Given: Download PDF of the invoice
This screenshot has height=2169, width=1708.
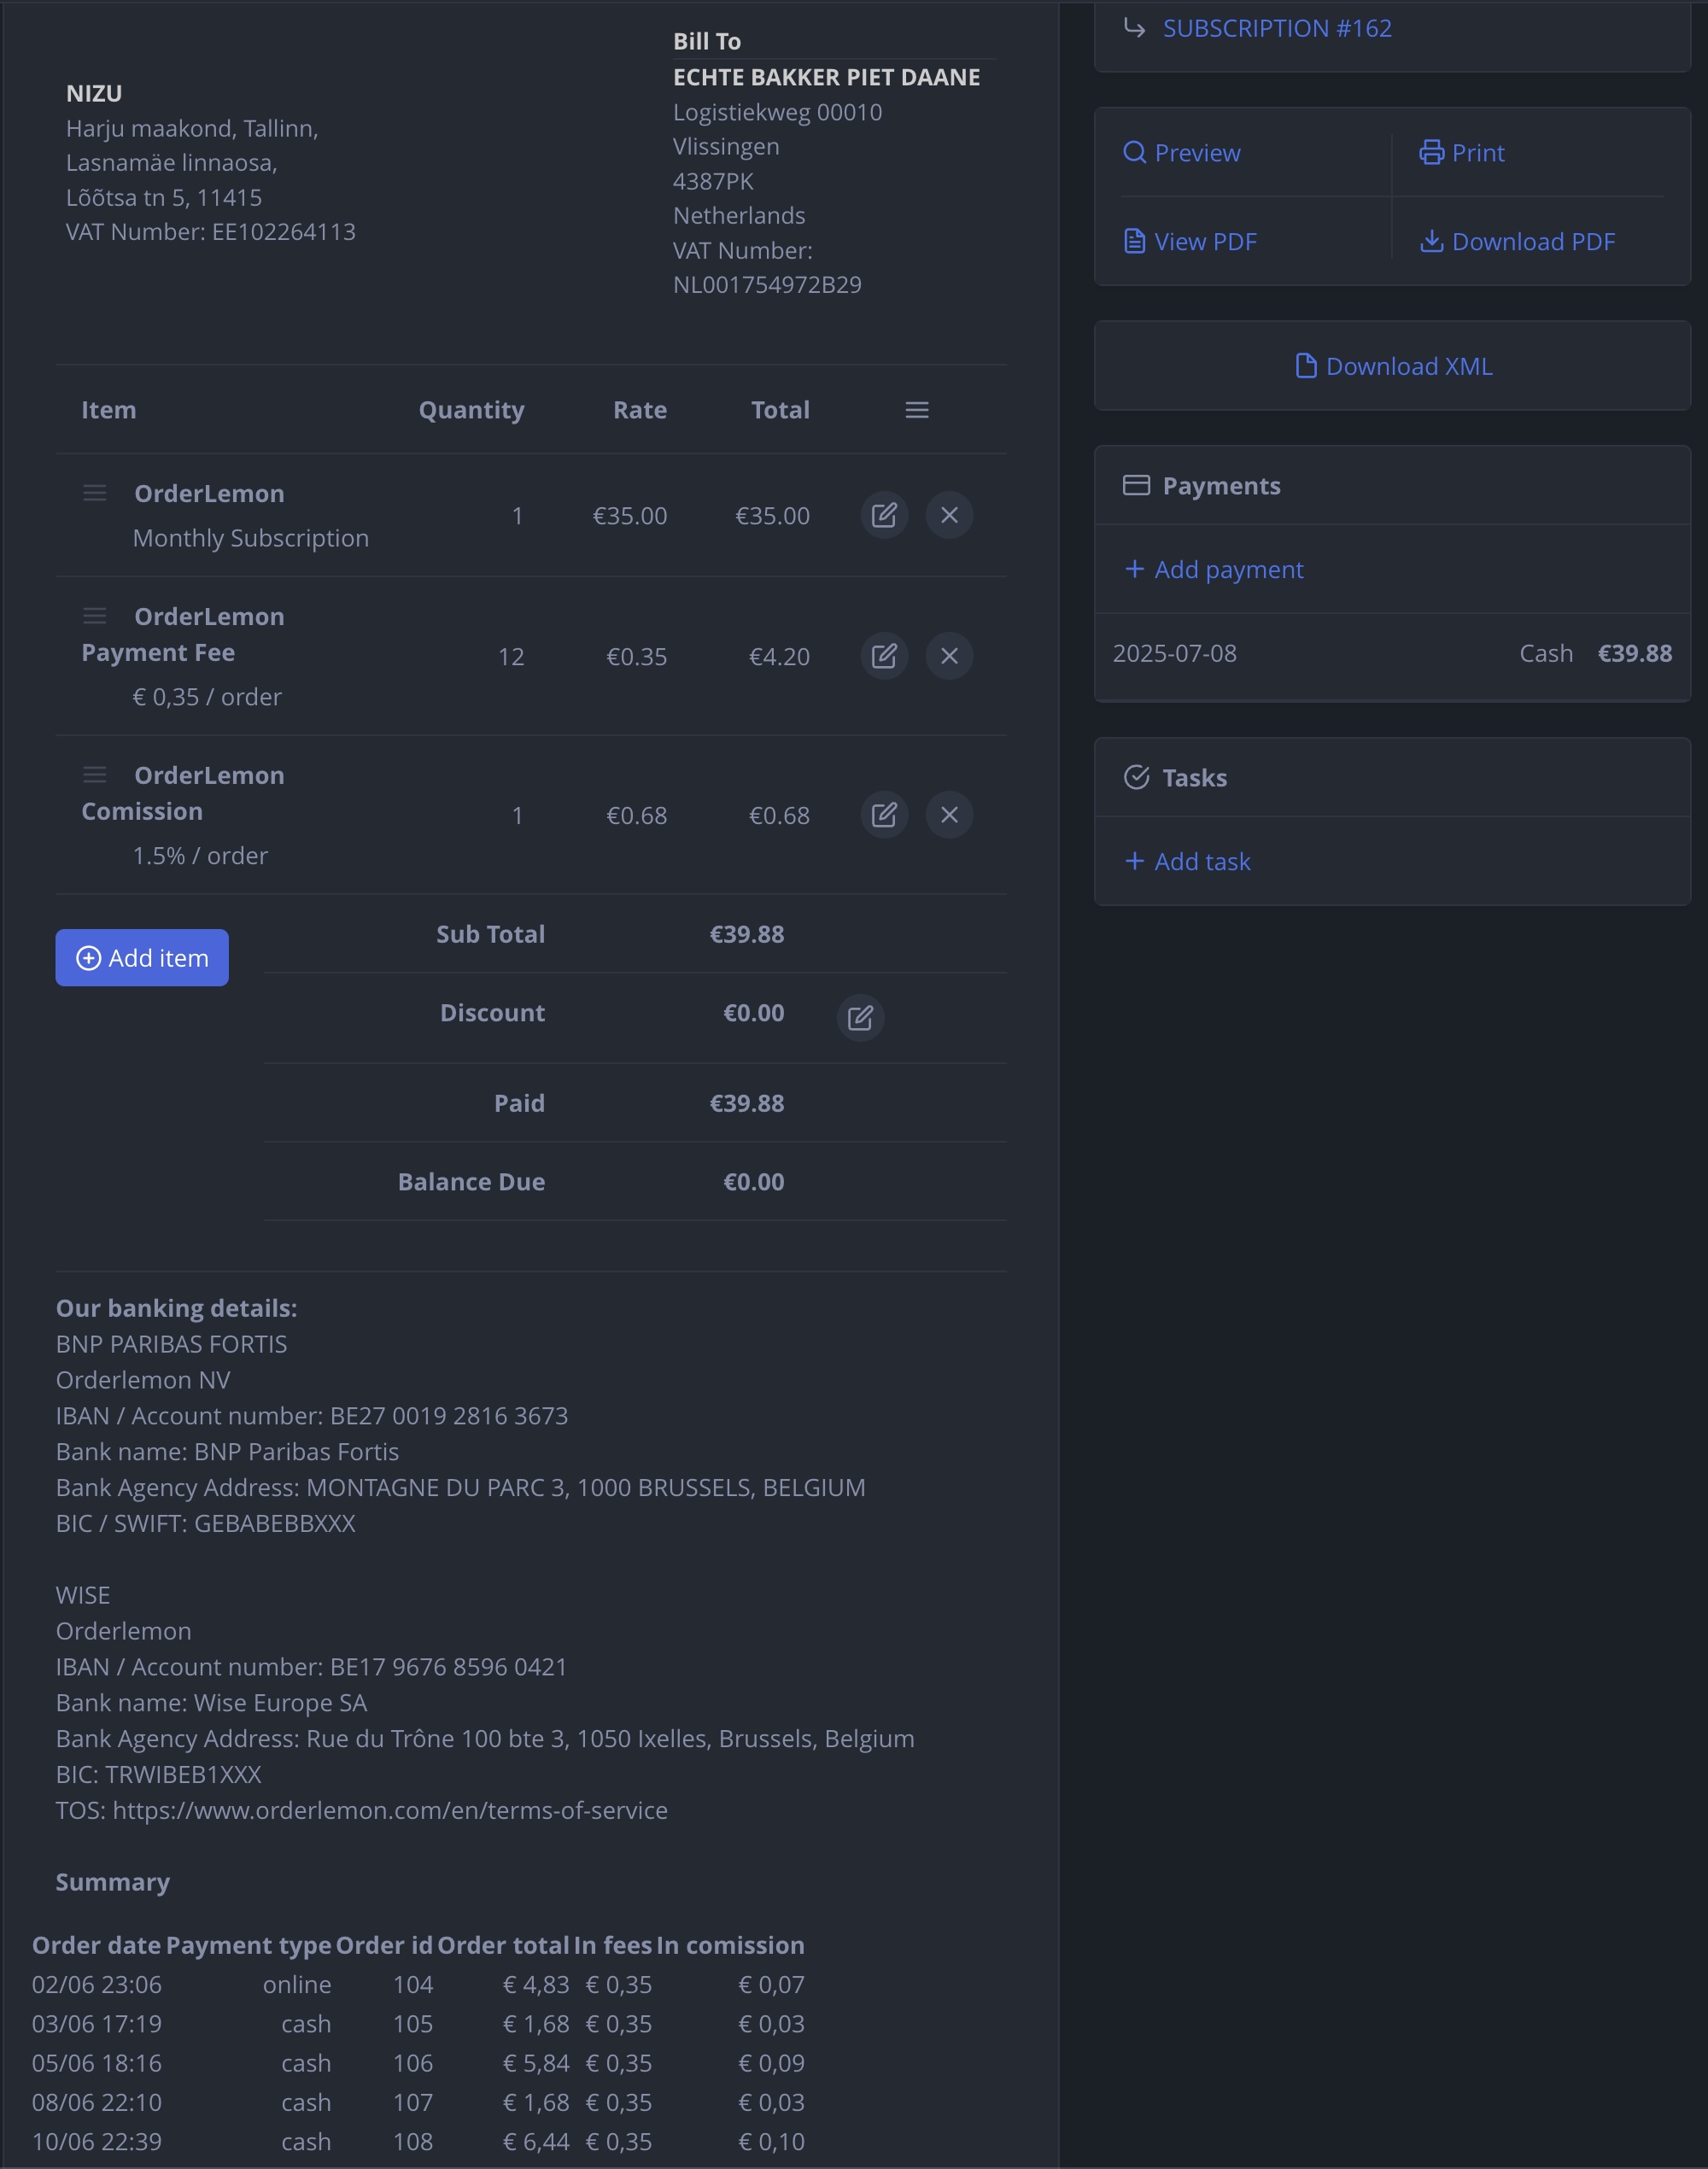Looking at the screenshot, I should pyautogui.click(x=1517, y=242).
